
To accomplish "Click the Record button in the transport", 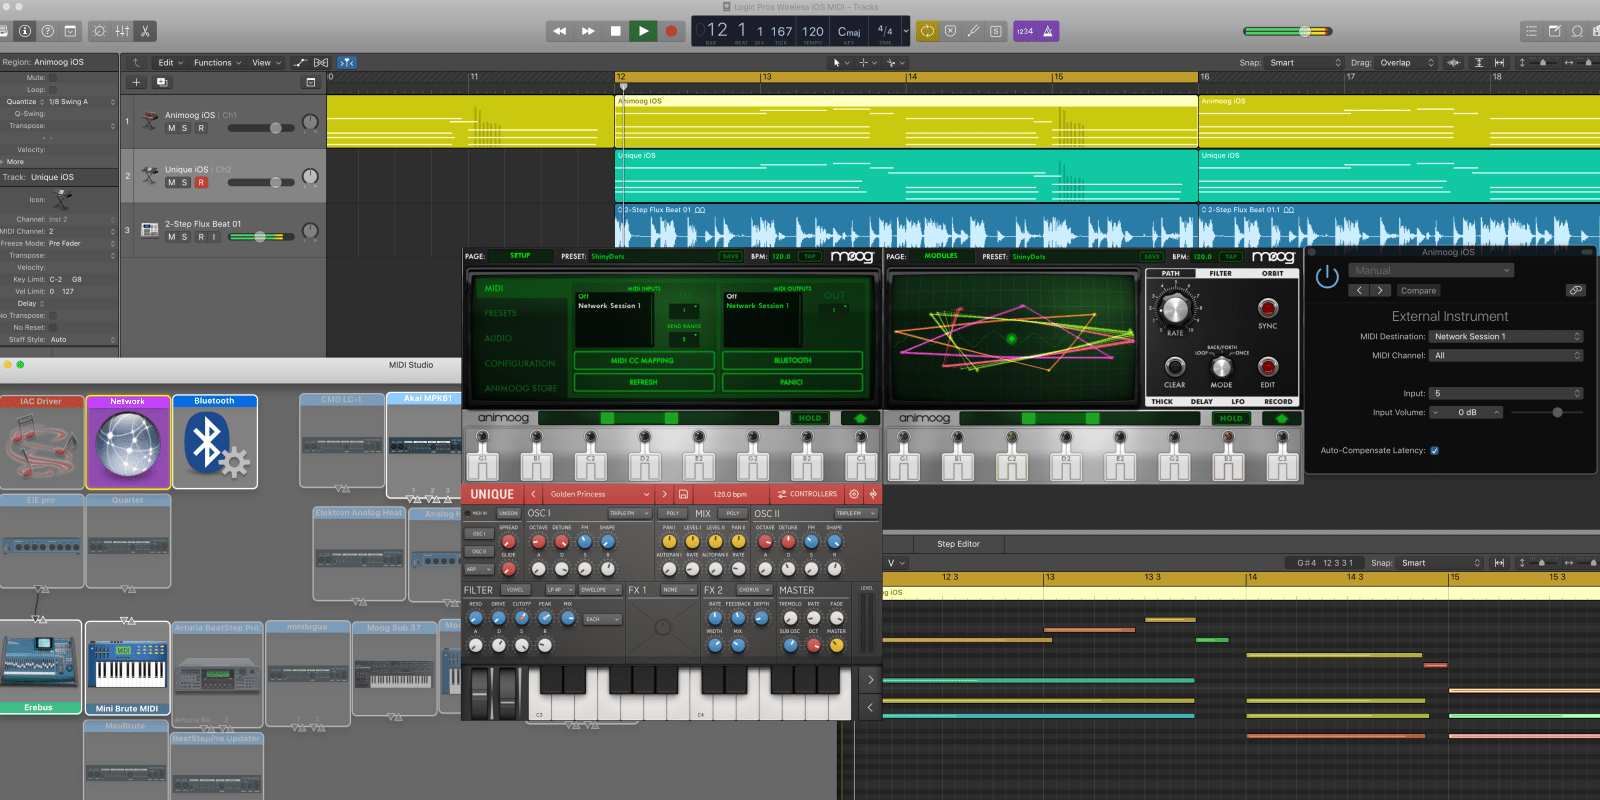I will coord(671,31).
